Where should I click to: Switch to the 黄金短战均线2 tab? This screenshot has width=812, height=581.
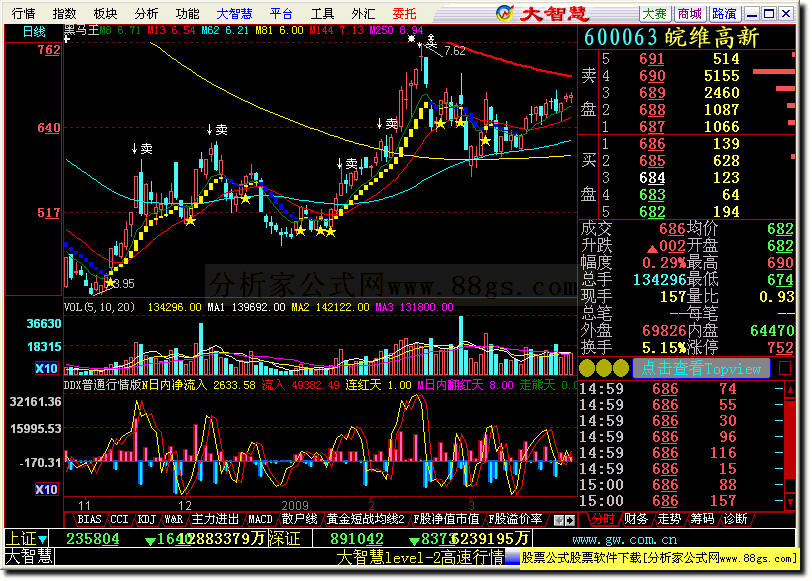[x=365, y=519]
